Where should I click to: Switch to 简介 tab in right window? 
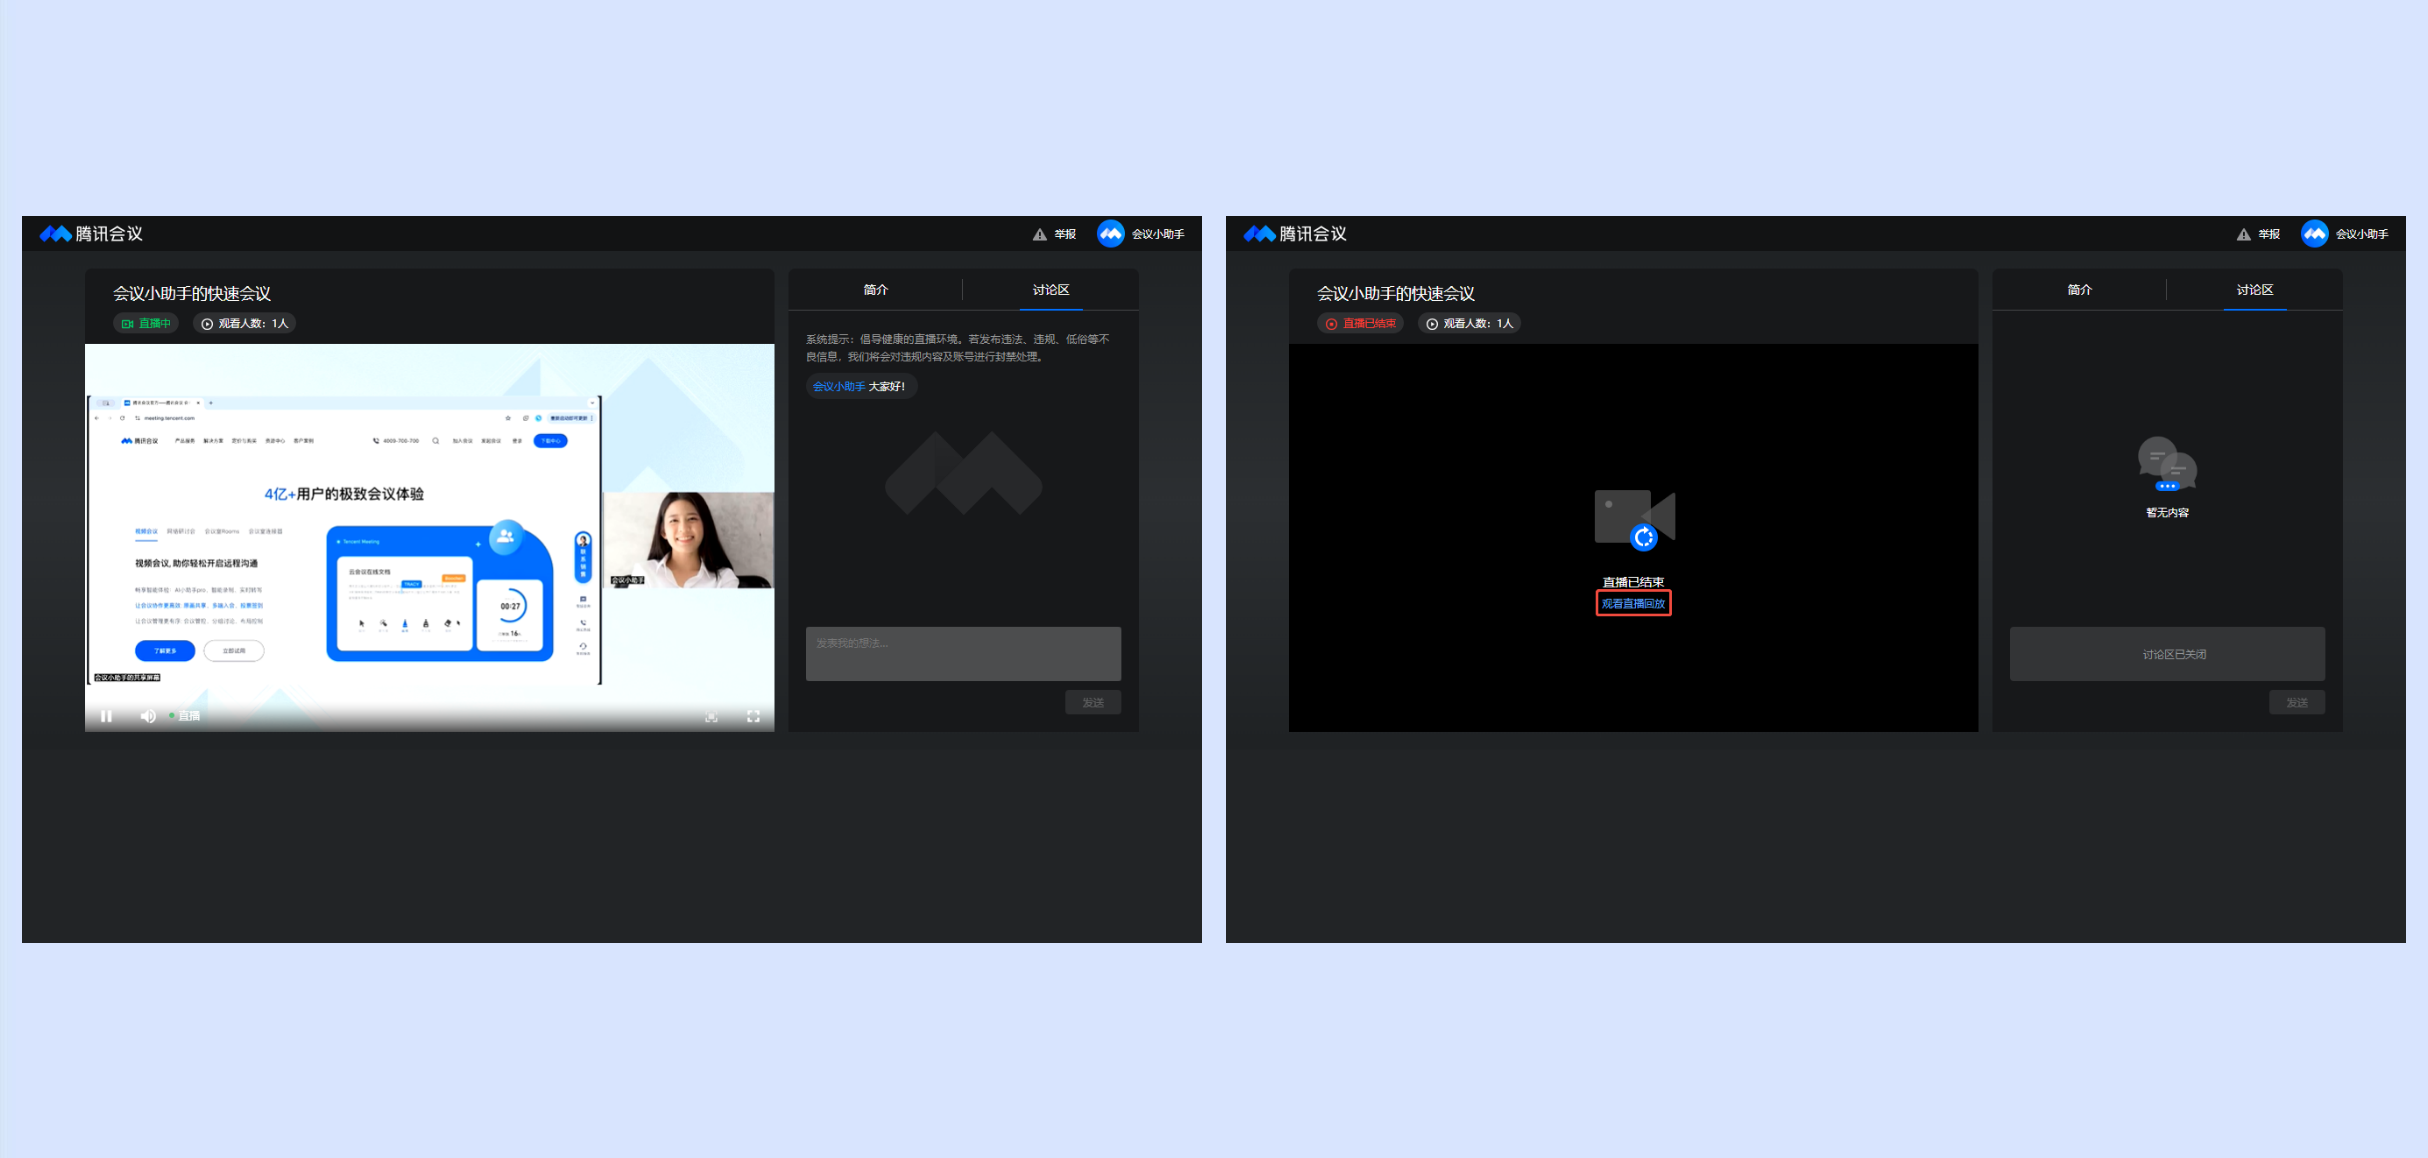[x=2080, y=290]
